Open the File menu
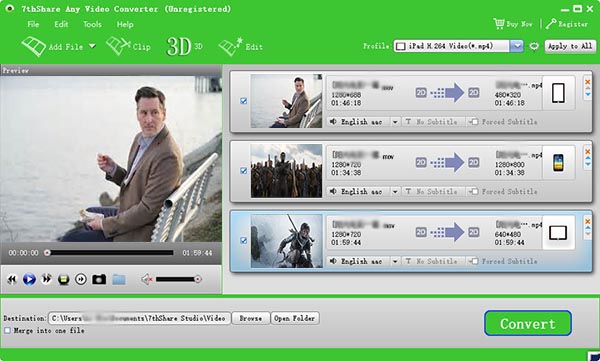This screenshot has height=361, width=600. tap(33, 24)
